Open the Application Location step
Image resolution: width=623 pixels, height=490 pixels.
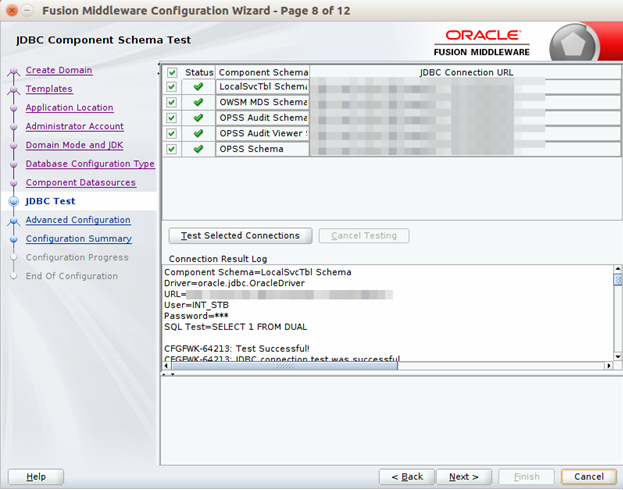click(70, 108)
